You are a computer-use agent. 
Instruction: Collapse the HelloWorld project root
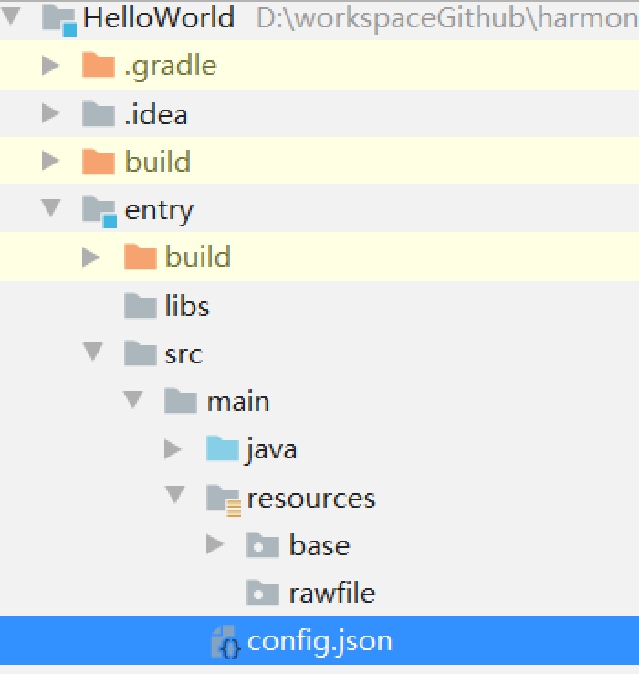click(12, 17)
